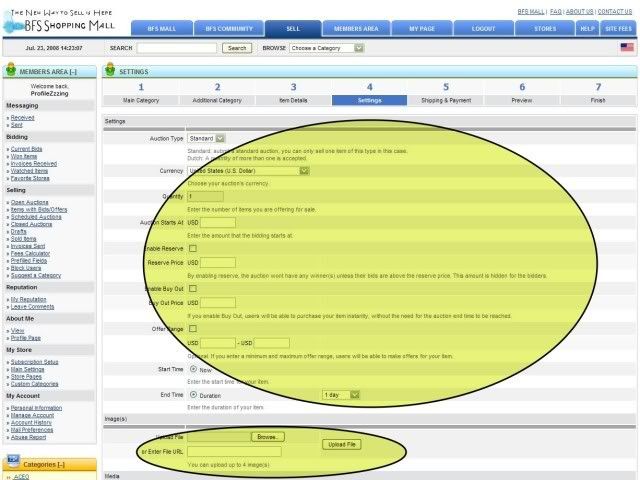The image size is (640, 480).
Task: Click the Upload File button
Action: 342,444
